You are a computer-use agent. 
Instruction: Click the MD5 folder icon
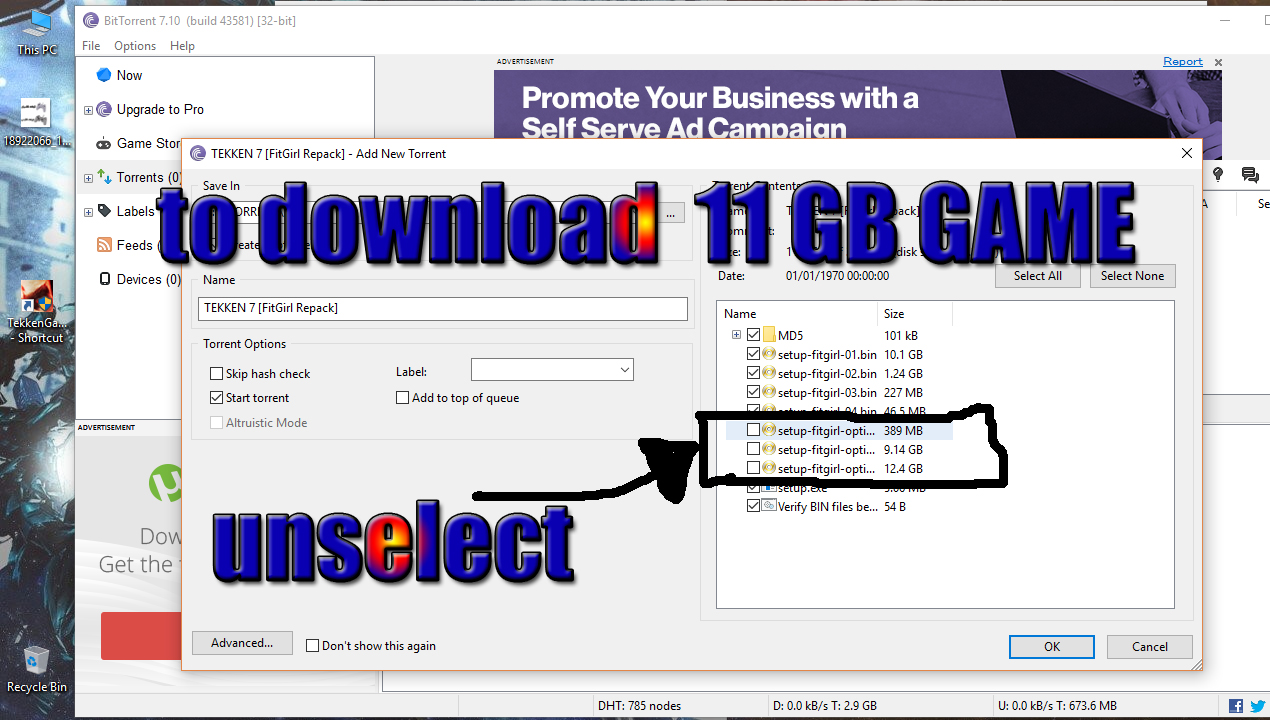tap(769, 335)
